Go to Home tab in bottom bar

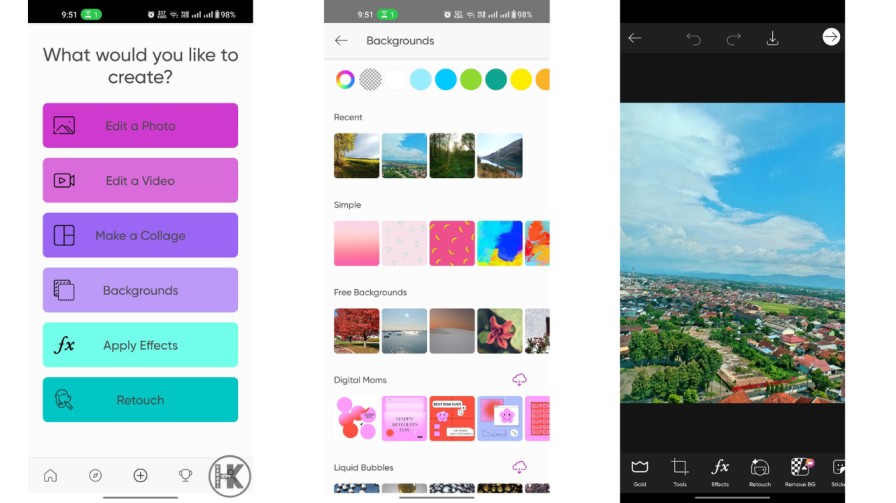point(50,475)
